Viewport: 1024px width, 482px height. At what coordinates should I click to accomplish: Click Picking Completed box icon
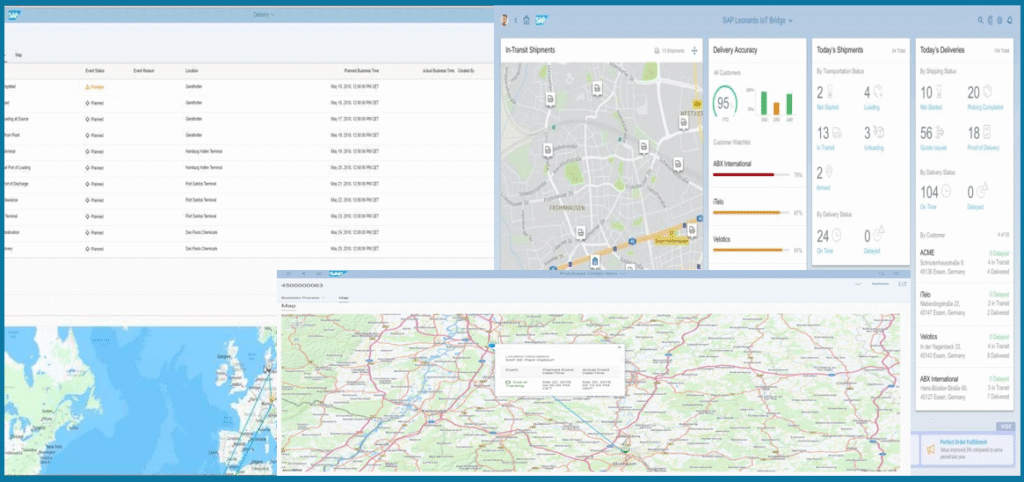pyautogui.click(x=987, y=91)
